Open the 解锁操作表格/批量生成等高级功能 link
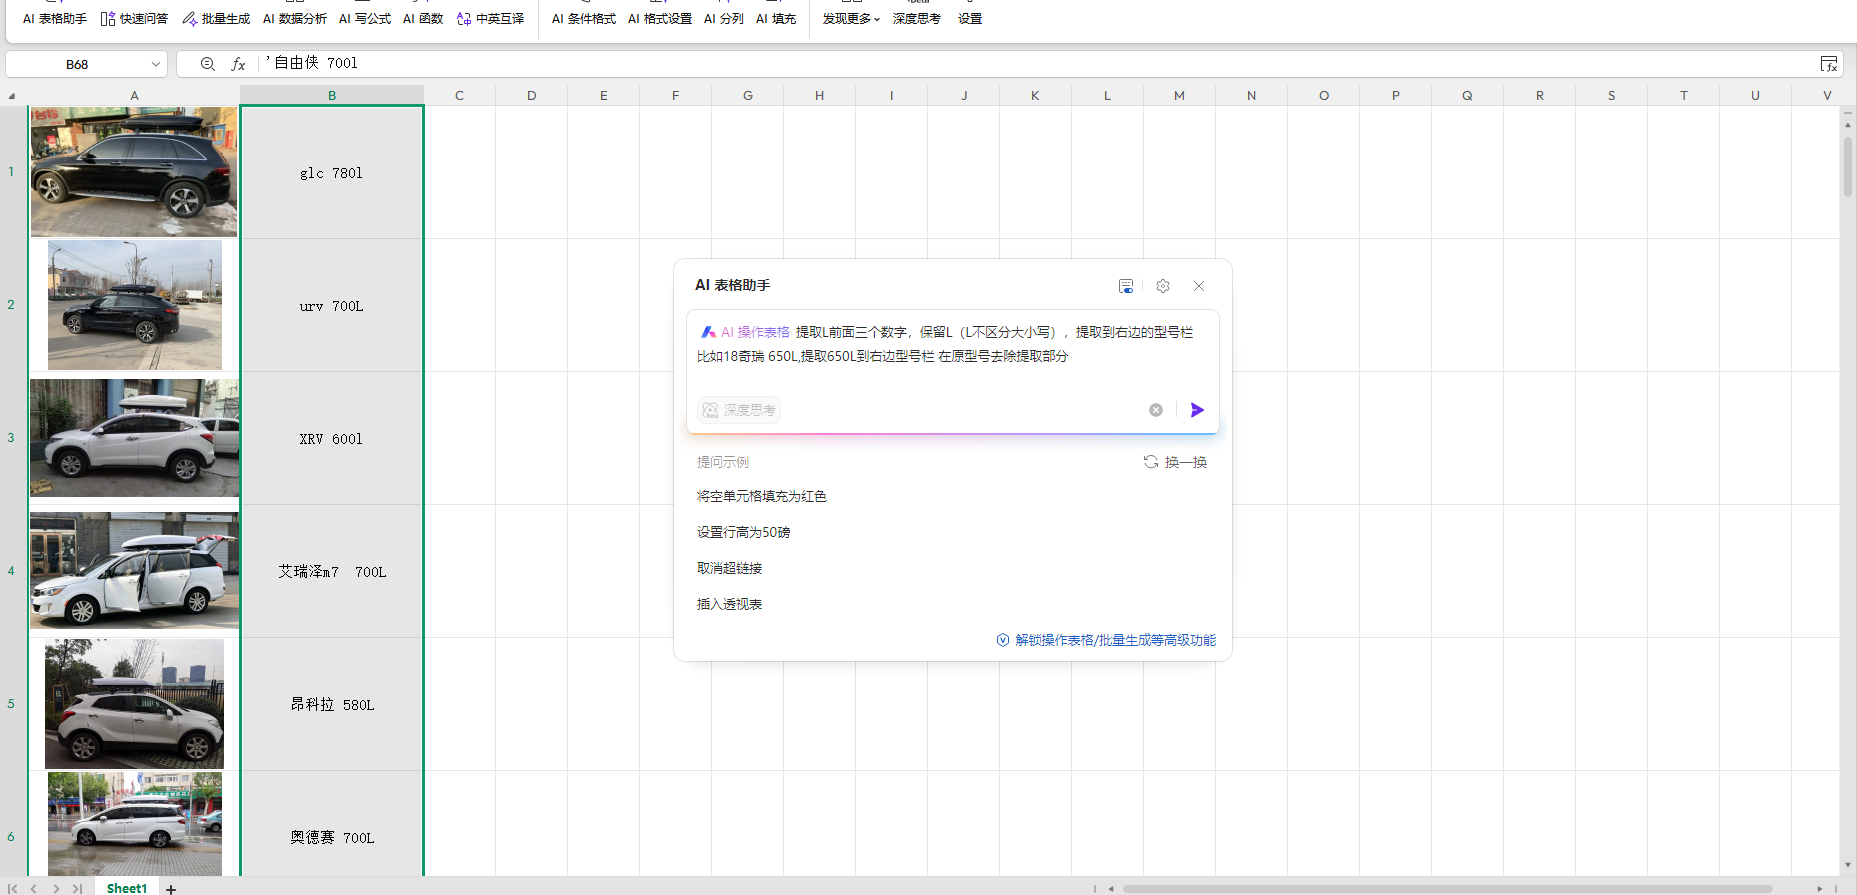This screenshot has width=1857, height=895. coord(1116,640)
